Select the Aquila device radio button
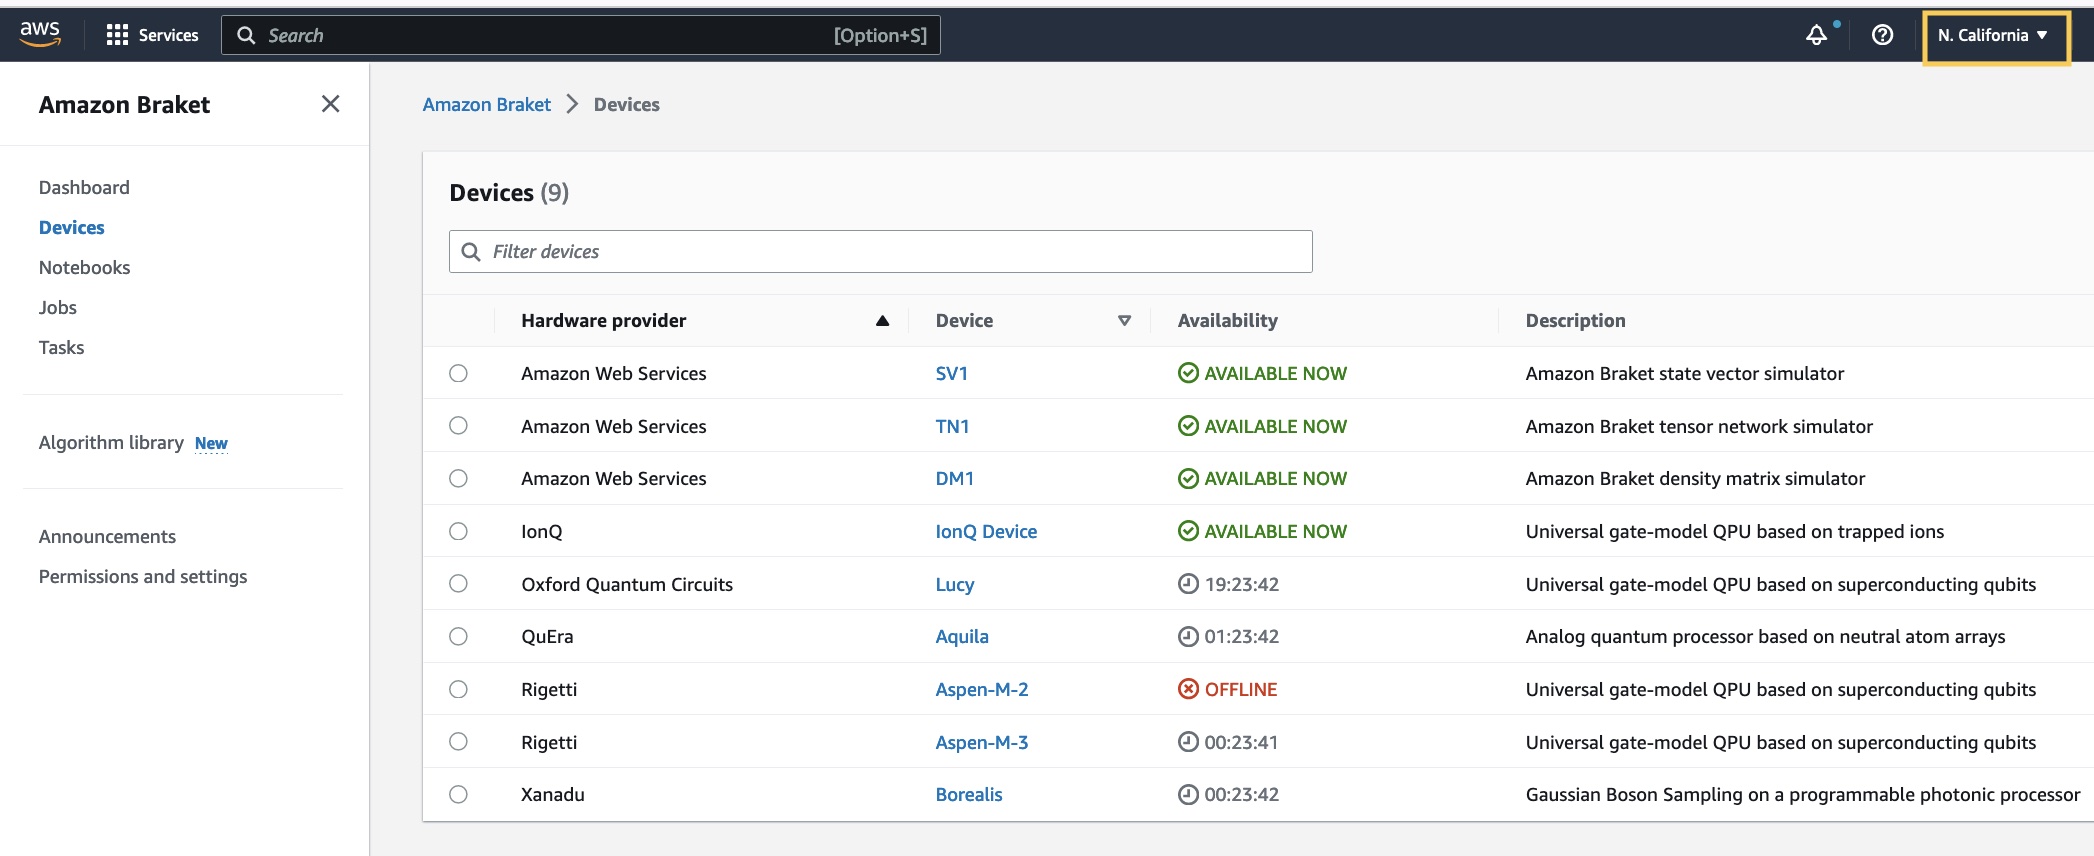Viewport: 2094px width, 856px height. [458, 636]
